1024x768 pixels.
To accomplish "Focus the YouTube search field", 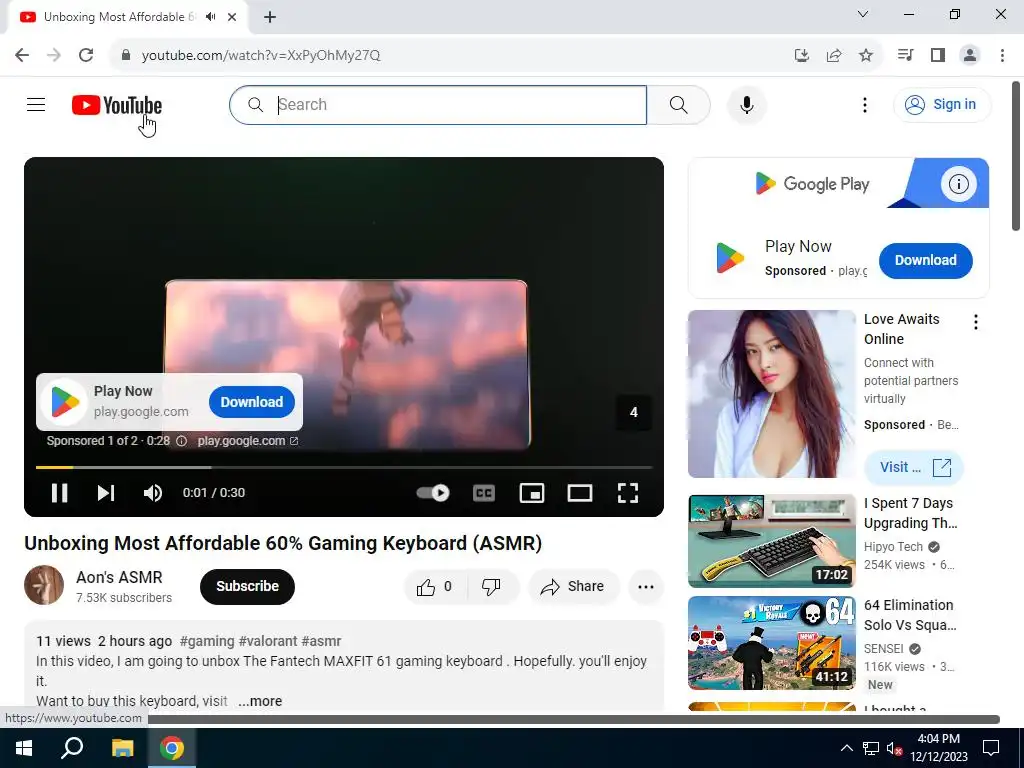I will tap(438, 104).
